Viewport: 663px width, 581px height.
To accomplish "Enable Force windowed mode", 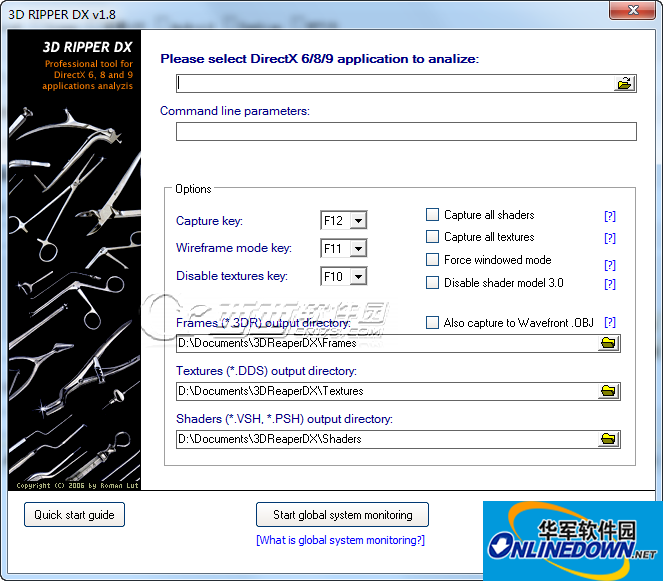I will (433, 260).
